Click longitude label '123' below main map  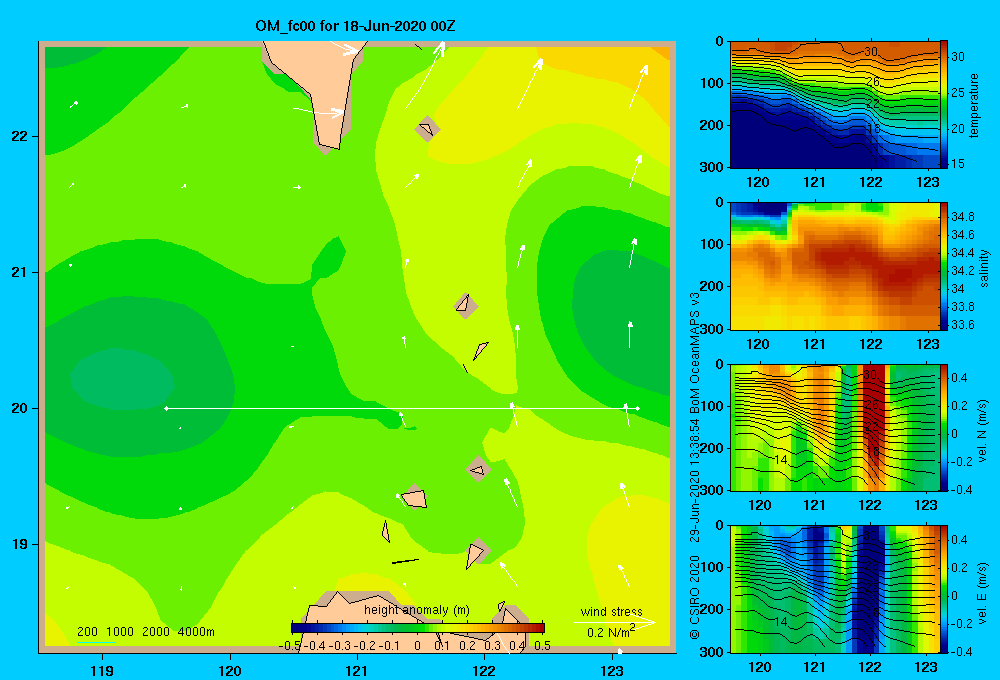point(612,670)
